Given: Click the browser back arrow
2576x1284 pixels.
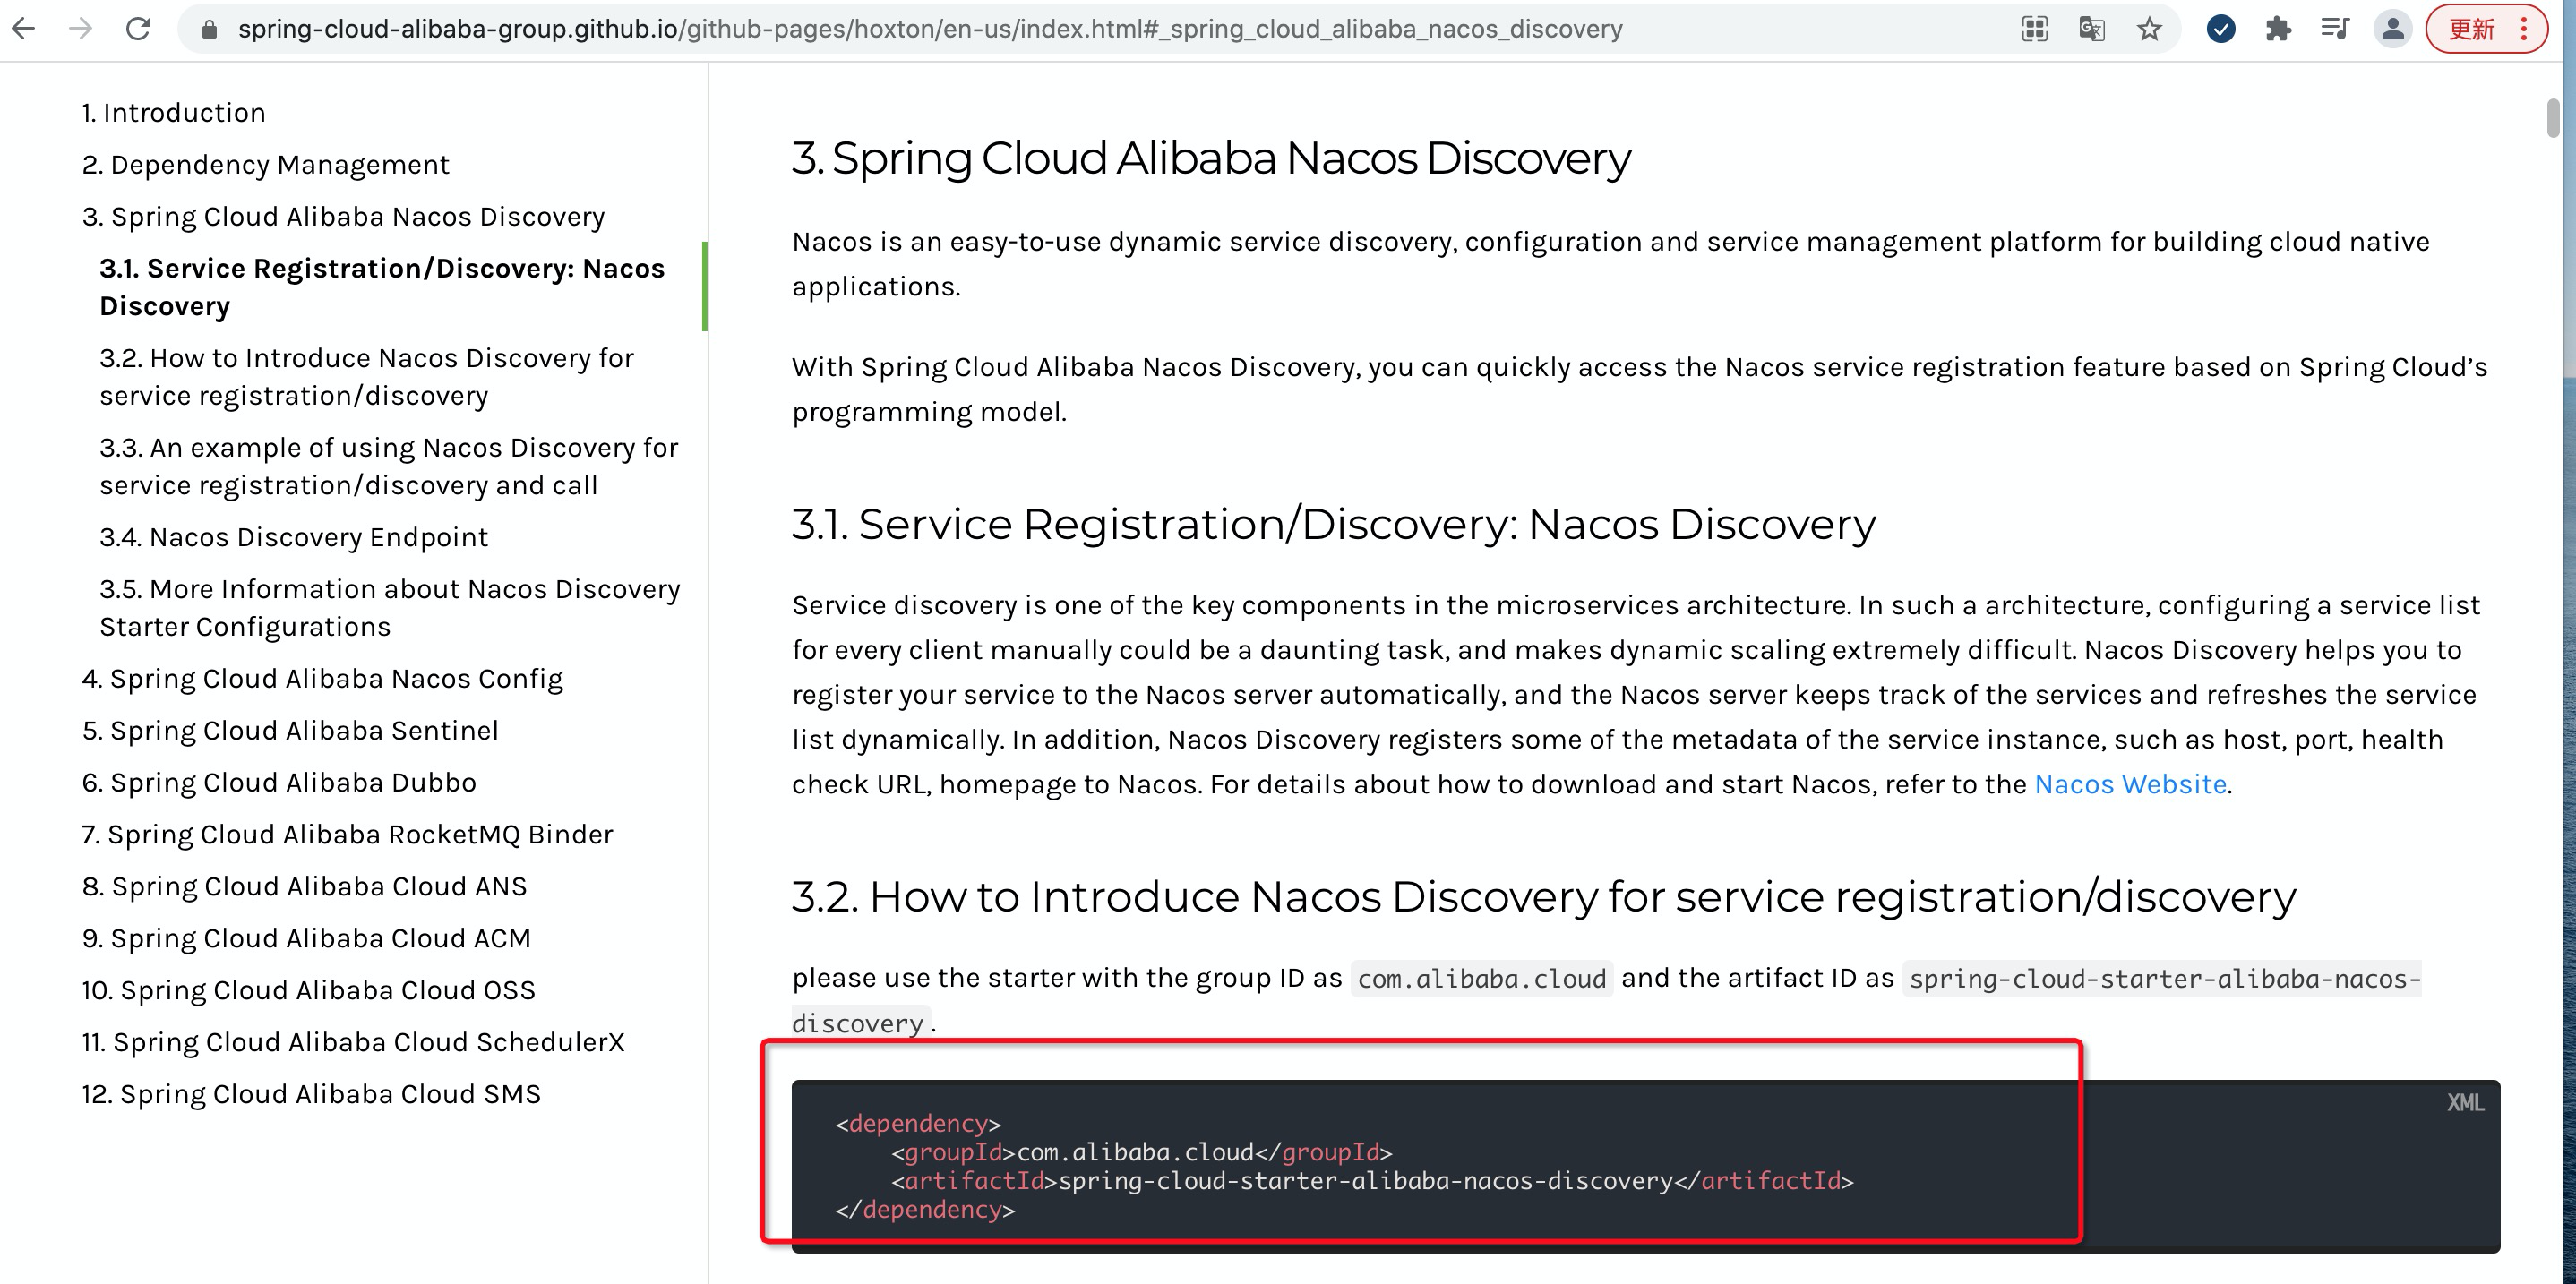Looking at the screenshot, I should 24,29.
